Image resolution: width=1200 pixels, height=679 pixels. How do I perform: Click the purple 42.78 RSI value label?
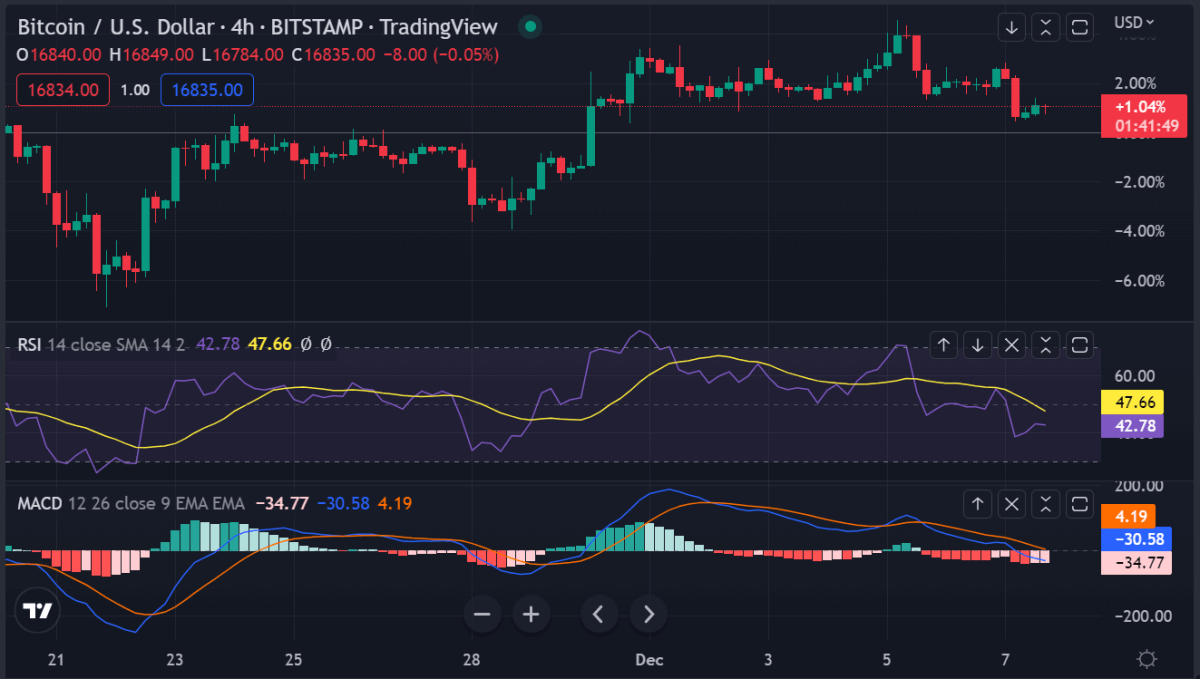tap(1130, 426)
